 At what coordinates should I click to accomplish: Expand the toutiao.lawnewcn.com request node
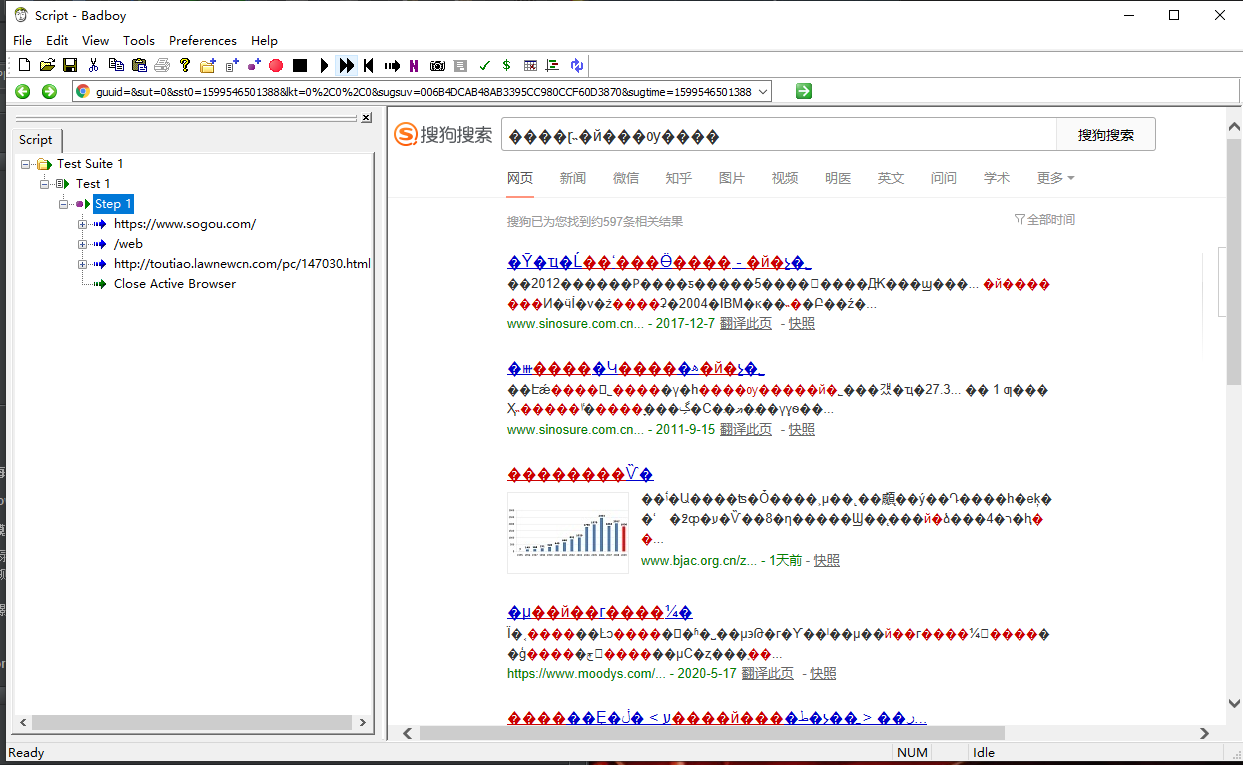point(83,264)
